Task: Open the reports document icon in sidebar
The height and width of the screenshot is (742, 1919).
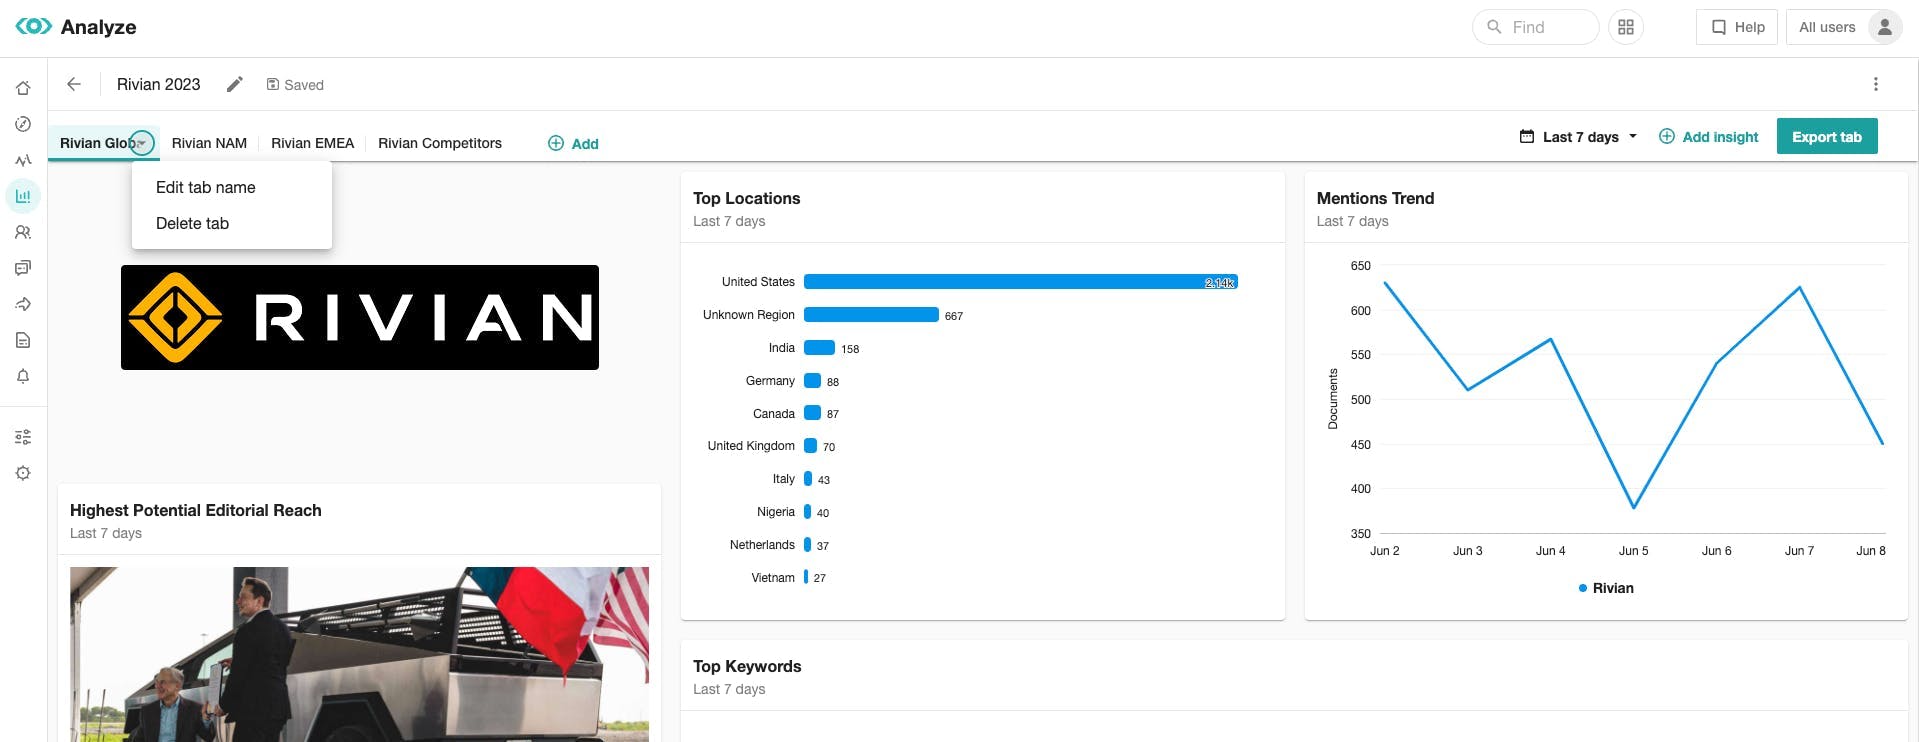Action: click(x=23, y=340)
